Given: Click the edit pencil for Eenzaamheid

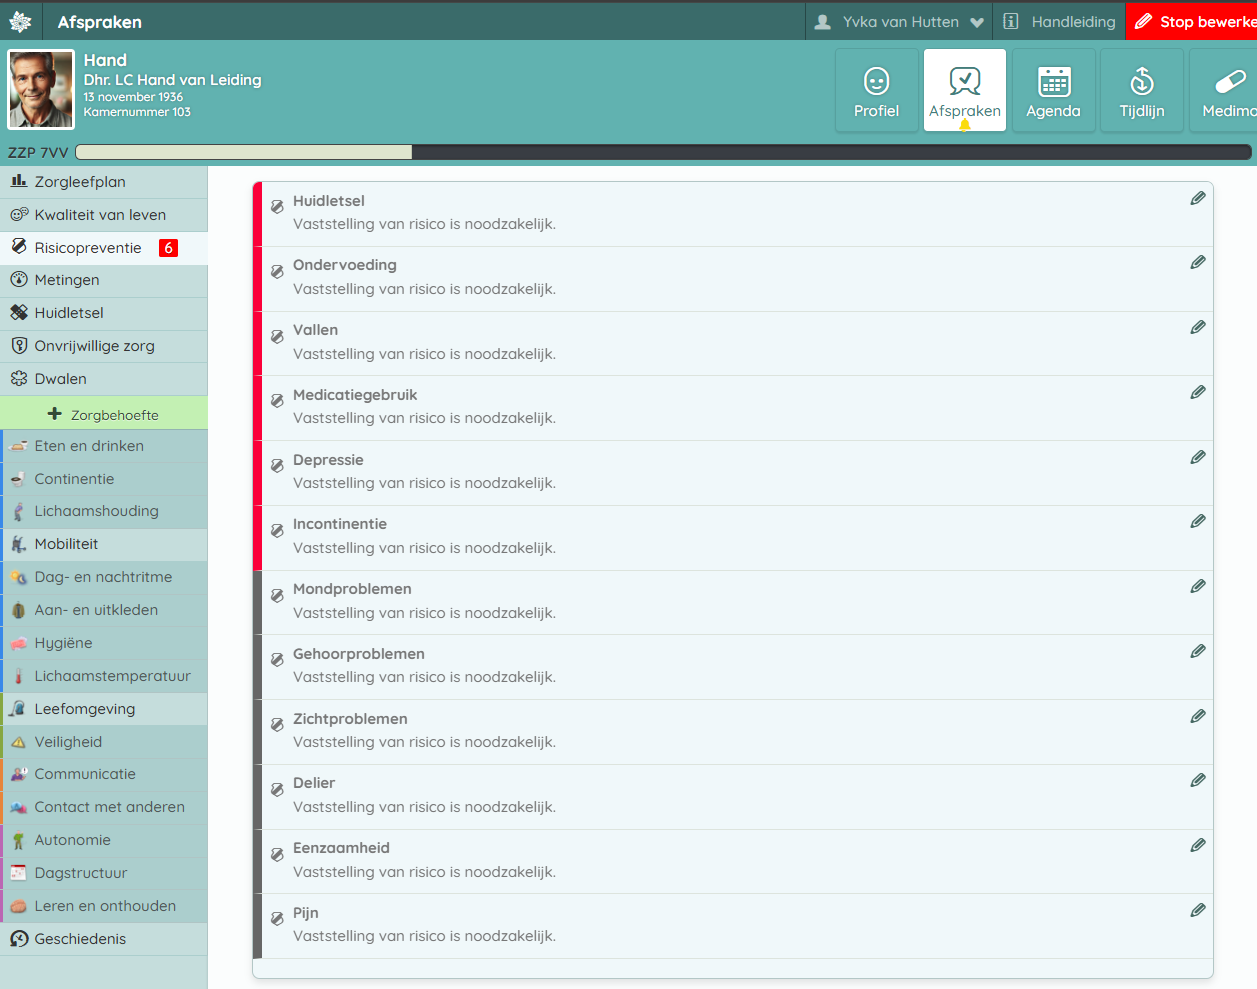Looking at the screenshot, I should point(1197,846).
